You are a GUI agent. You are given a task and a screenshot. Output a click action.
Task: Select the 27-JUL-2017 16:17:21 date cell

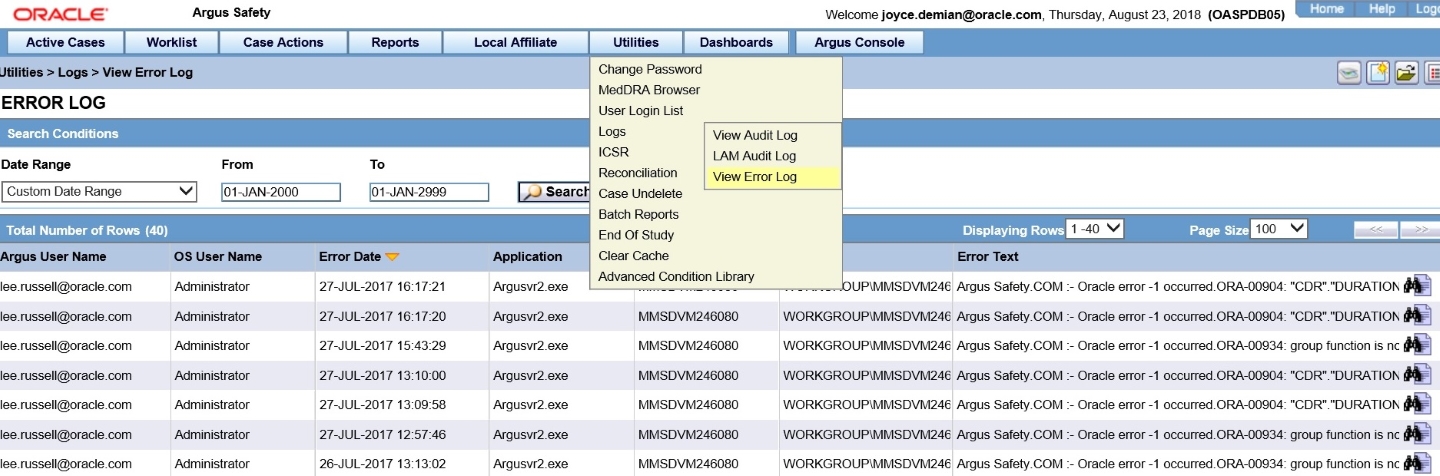[381, 287]
